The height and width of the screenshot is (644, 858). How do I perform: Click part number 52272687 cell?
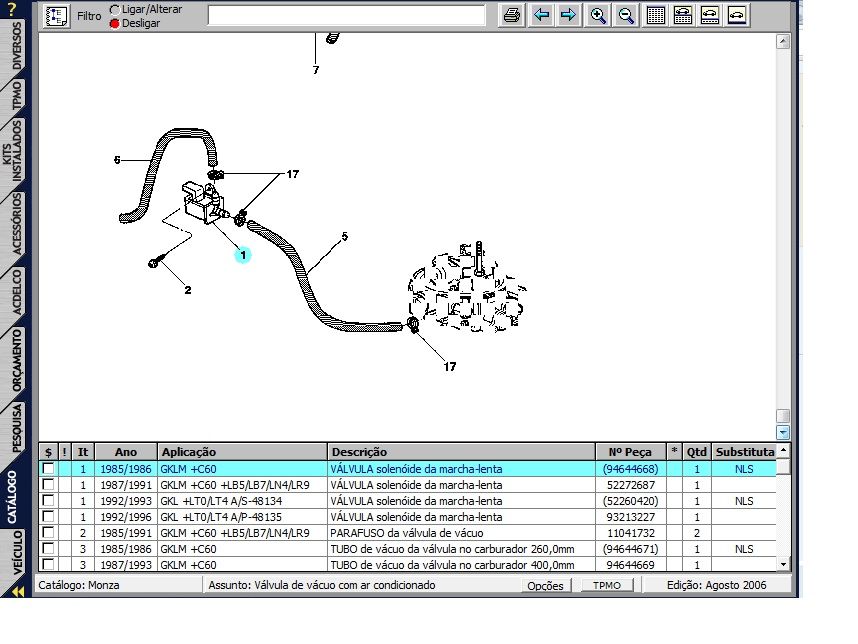tap(630, 485)
